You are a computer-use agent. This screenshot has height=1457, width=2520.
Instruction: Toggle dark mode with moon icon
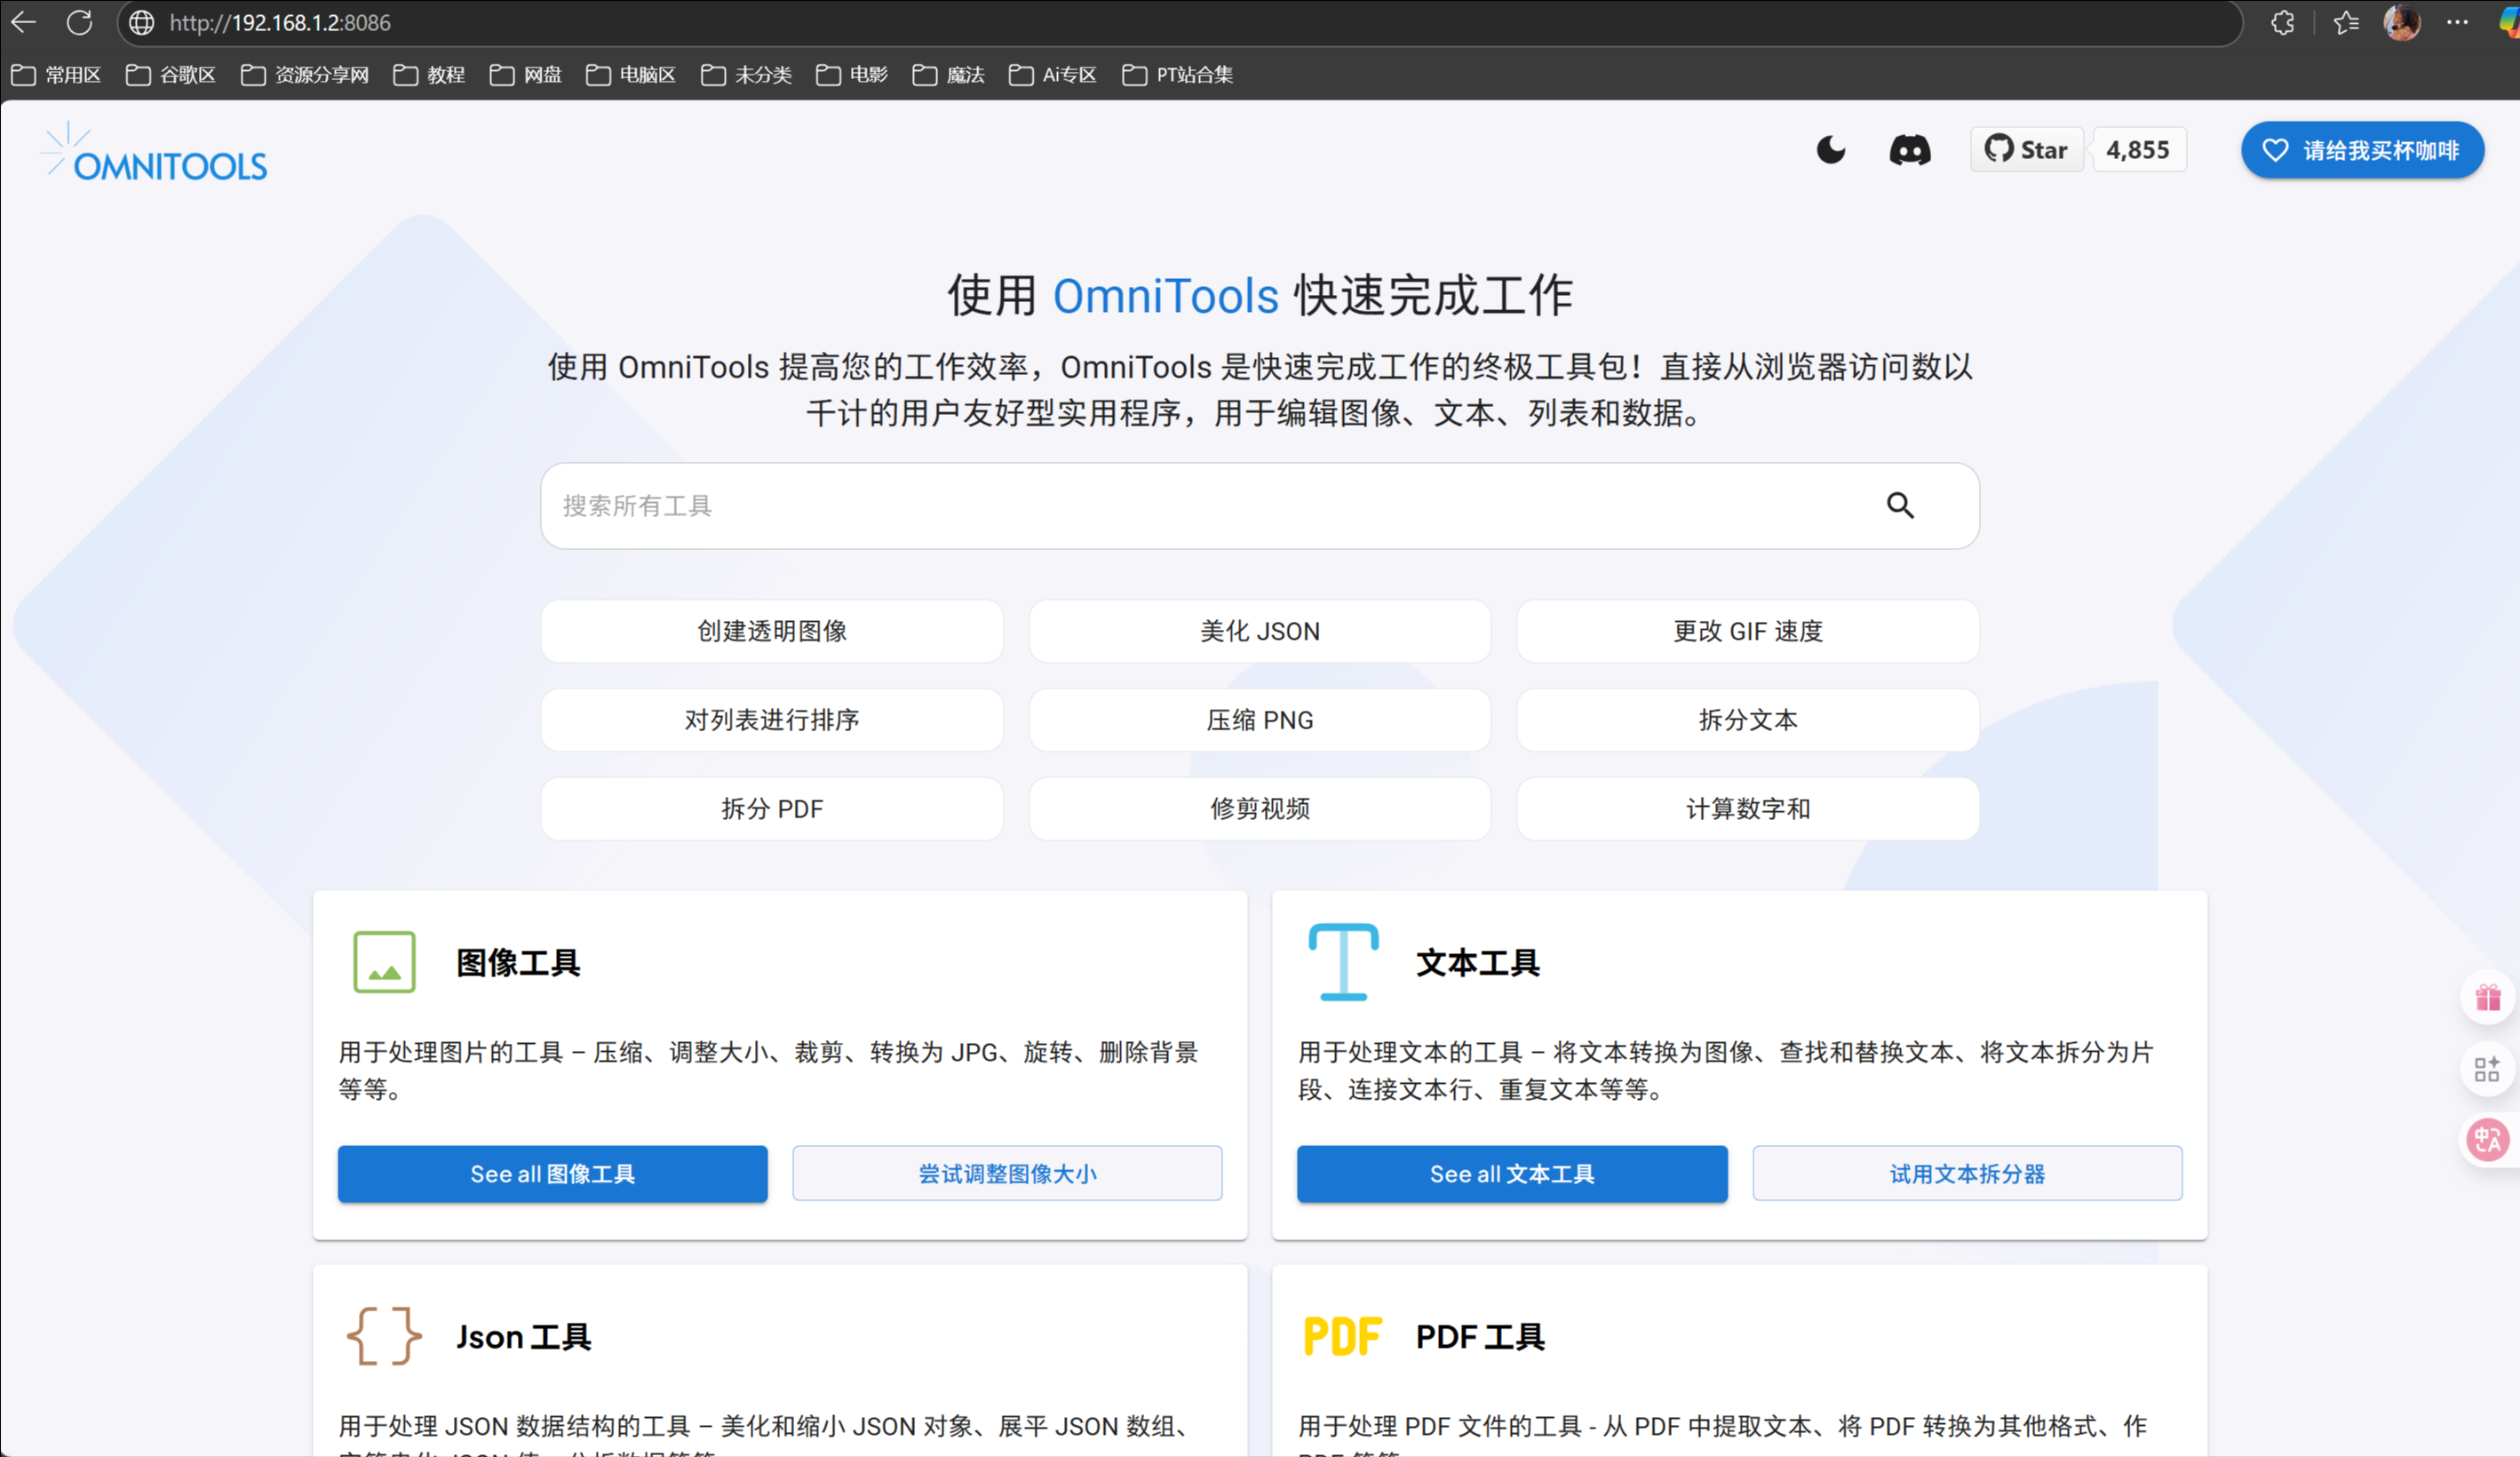point(1830,150)
